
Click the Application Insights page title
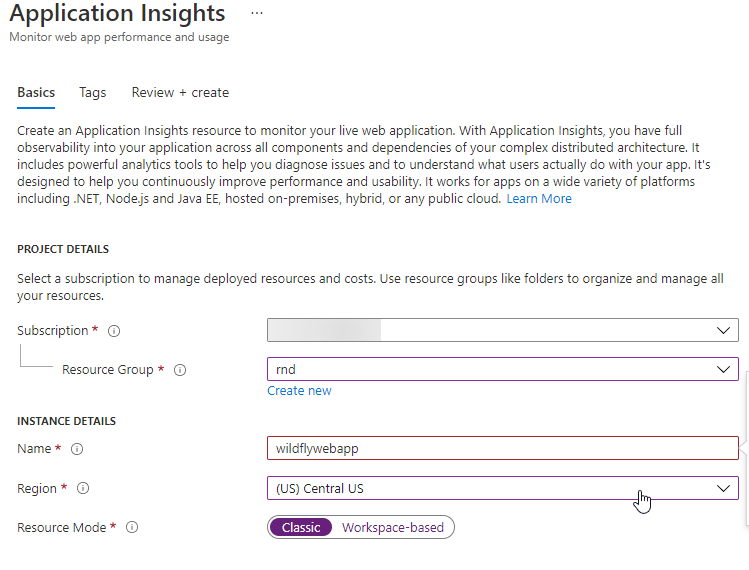pyautogui.click(x=117, y=13)
